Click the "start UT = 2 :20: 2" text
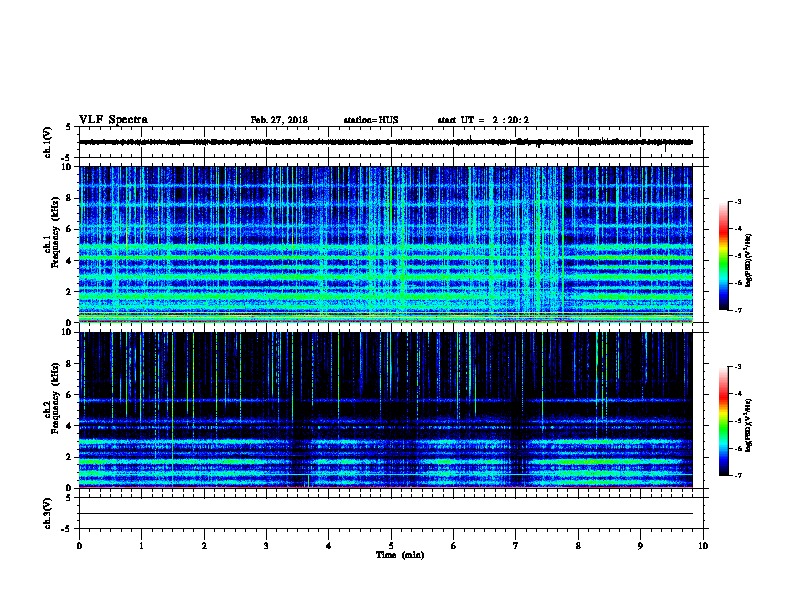Image resolution: width=792 pixels, height=612 pixels. click(x=483, y=120)
